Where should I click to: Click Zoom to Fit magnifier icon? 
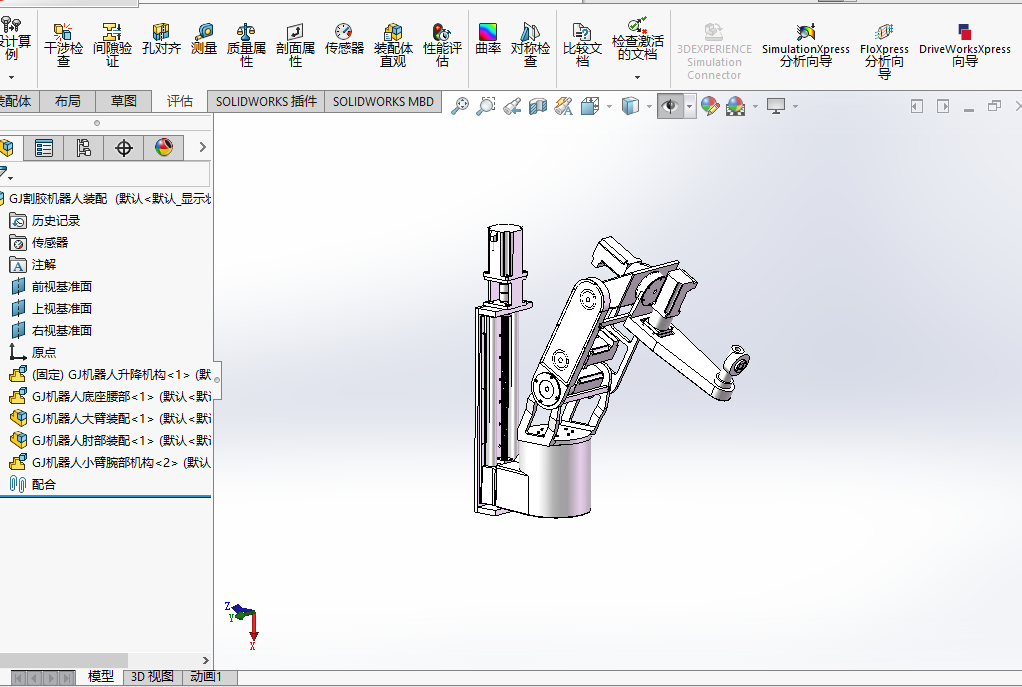point(460,106)
